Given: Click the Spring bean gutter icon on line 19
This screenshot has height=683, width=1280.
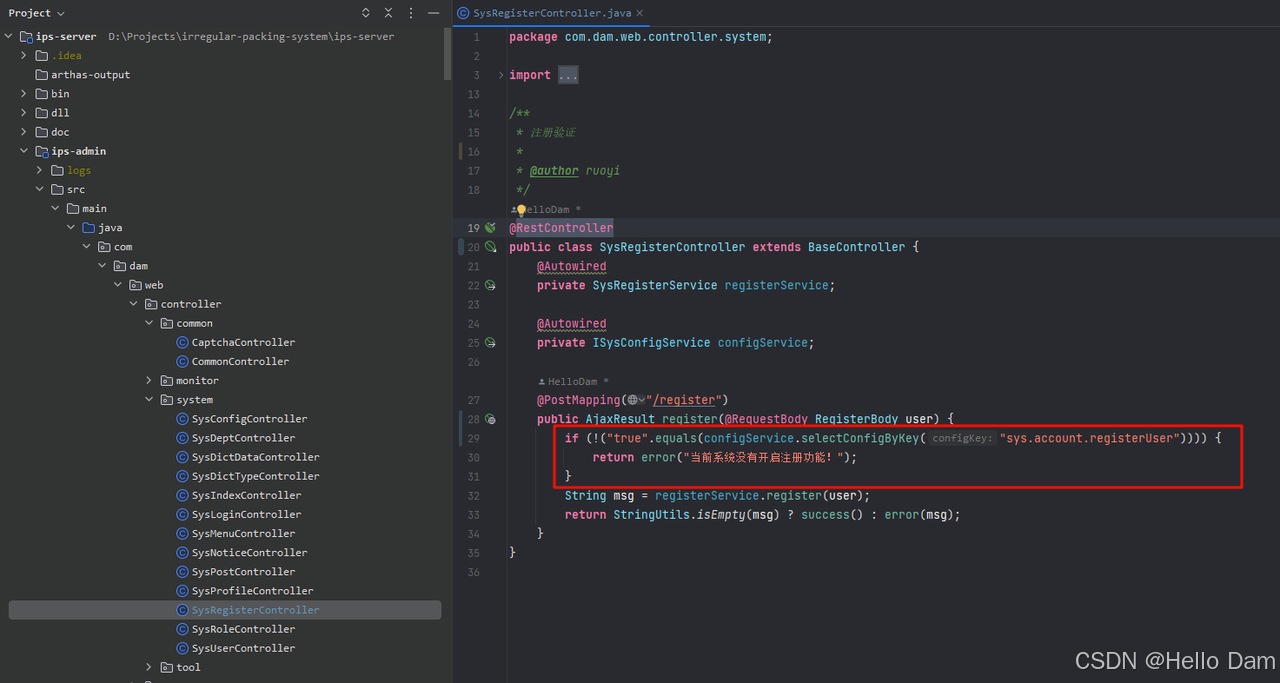Looking at the screenshot, I should point(490,228).
